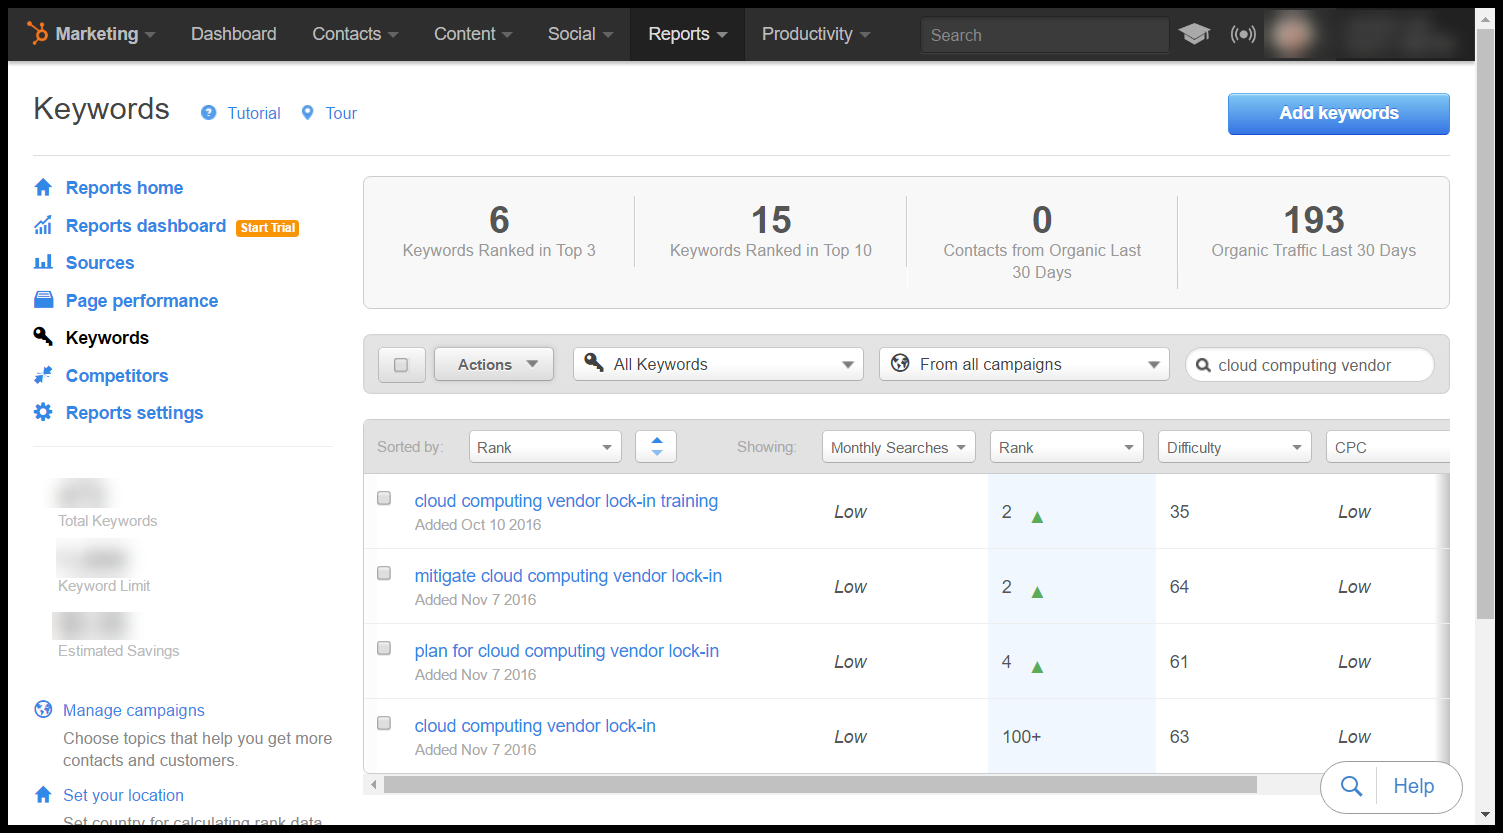This screenshot has height=833, width=1503.
Task: Toggle the select-all keywords checkbox
Action: tap(401, 365)
